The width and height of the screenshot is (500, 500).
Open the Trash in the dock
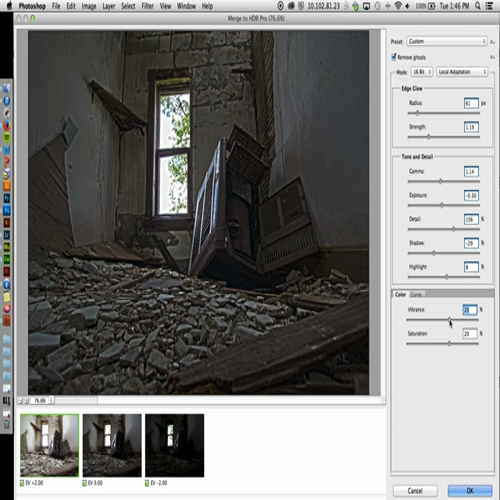tap(6, 424)
